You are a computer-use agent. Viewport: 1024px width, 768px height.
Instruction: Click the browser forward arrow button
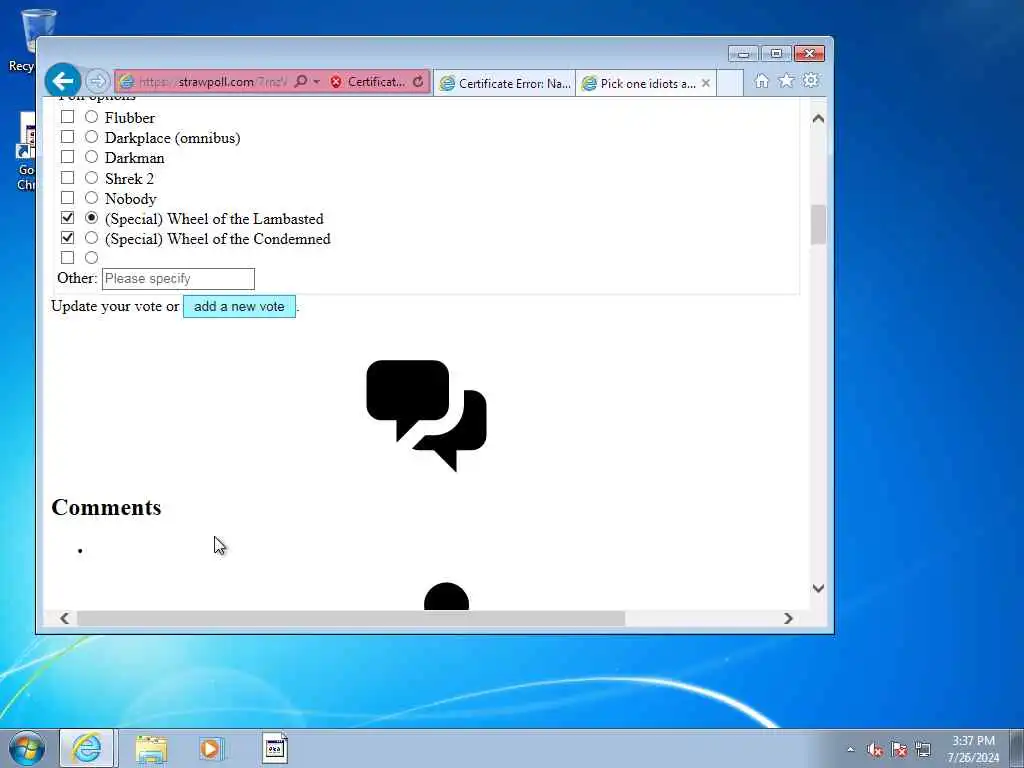pyautogui.click(x=97, y=81)
